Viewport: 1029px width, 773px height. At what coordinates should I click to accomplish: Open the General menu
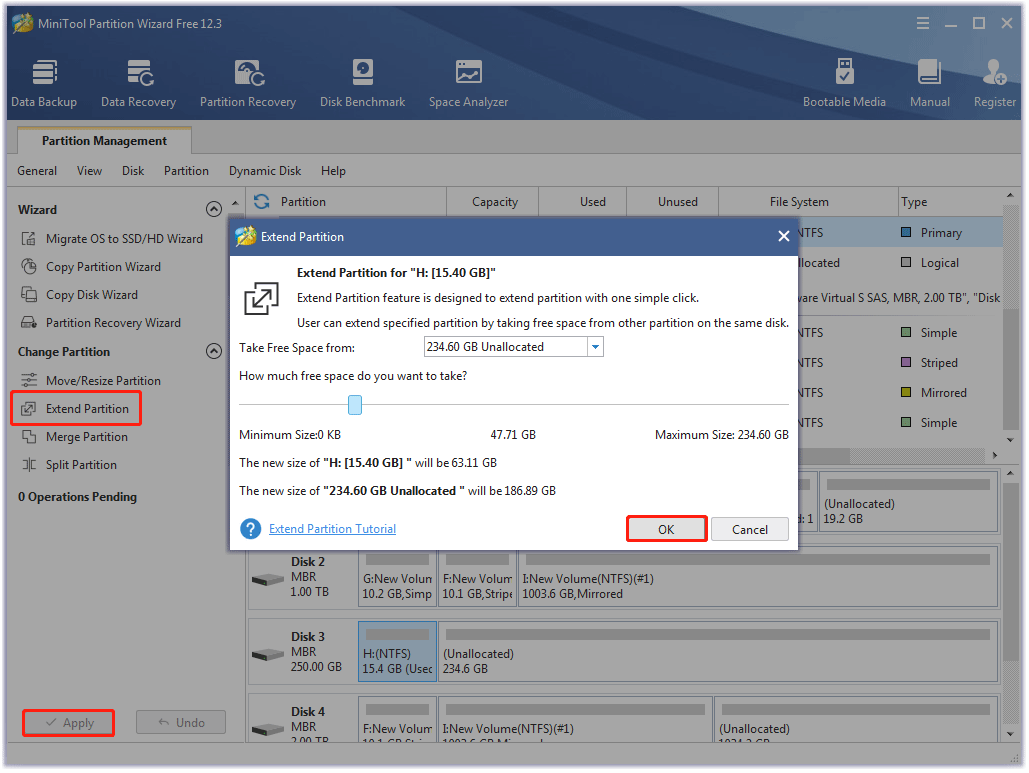click(37, 171)
